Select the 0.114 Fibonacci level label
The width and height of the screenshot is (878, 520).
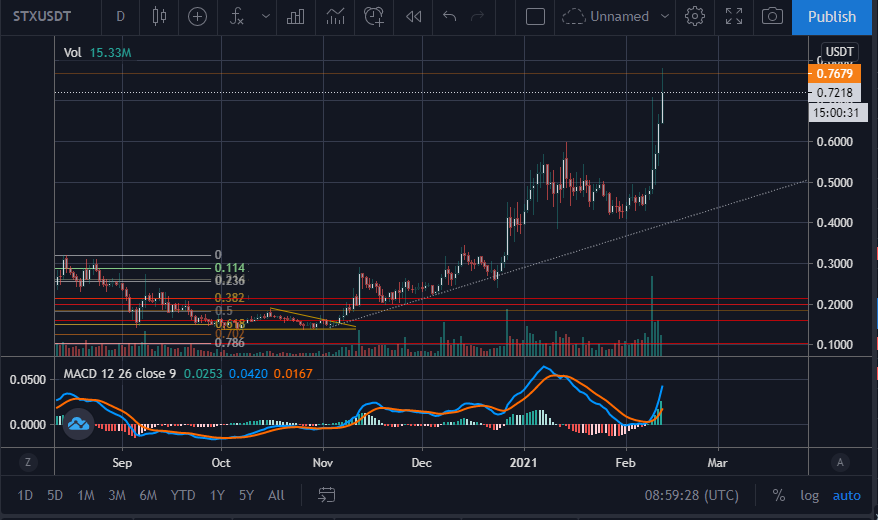pos(230,268)
